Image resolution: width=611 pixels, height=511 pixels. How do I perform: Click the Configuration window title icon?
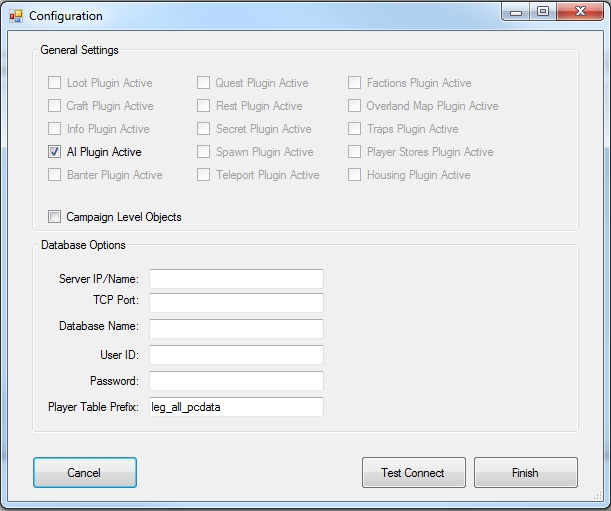click(x=16, y=16)
